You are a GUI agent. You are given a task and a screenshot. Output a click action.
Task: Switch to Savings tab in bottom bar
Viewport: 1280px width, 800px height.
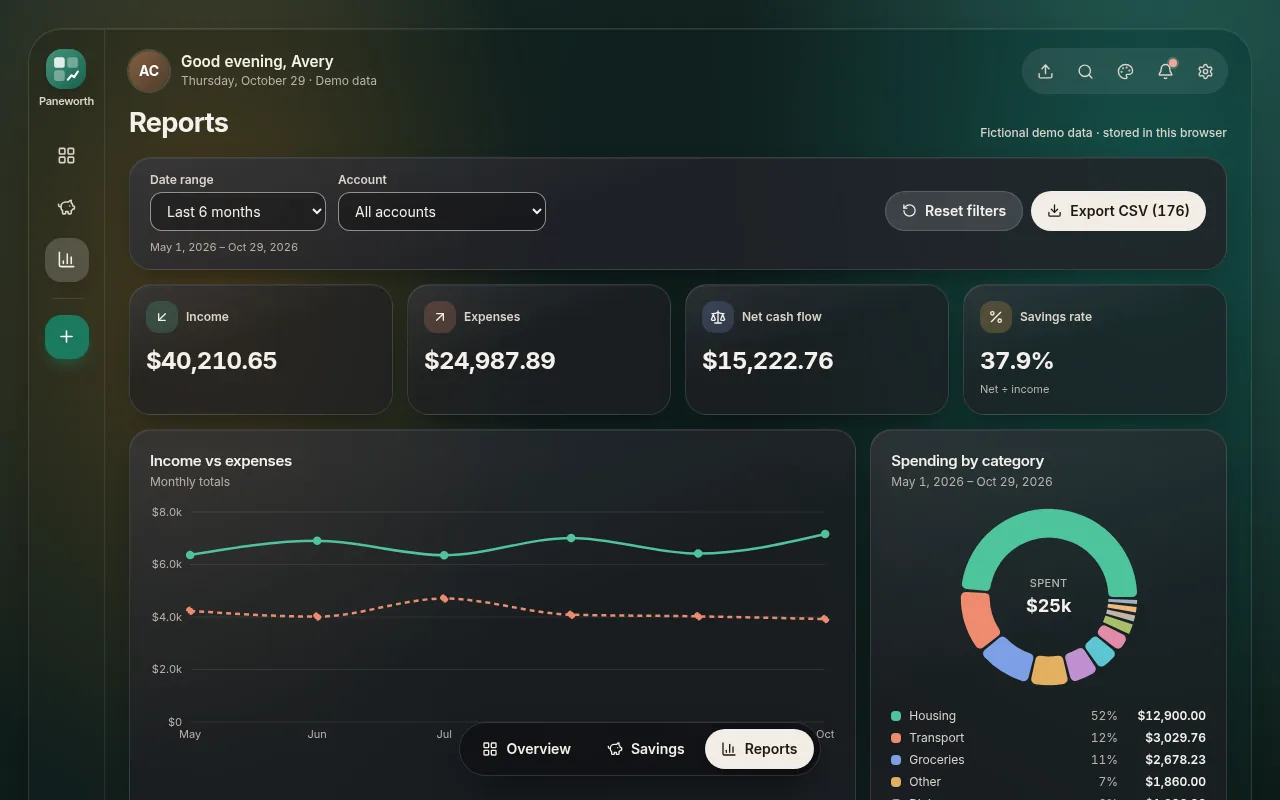[x=646, y=749]
